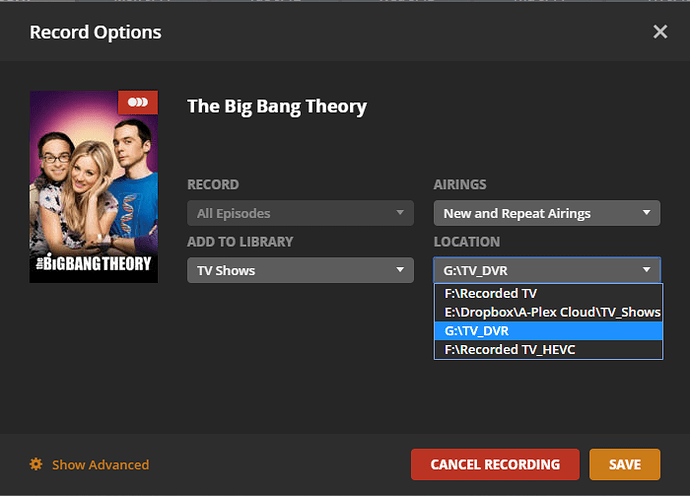Click The Big Bang Theory poster thumbnail

pos(94,187)
